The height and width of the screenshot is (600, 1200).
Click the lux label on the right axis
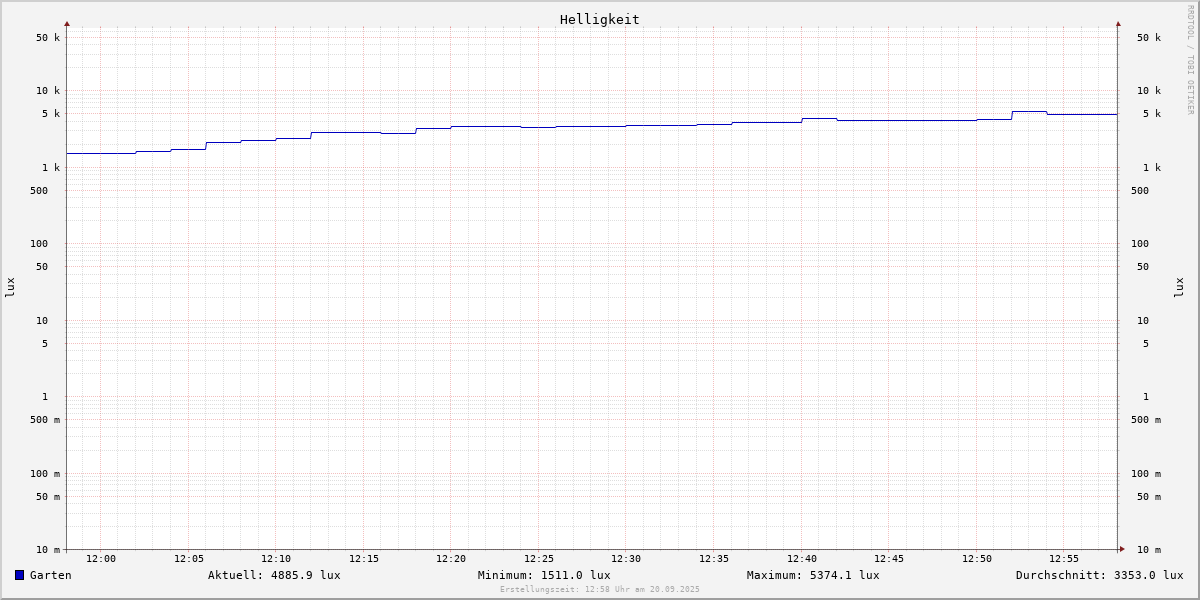pyautogui.click(x=1179, y=288)
